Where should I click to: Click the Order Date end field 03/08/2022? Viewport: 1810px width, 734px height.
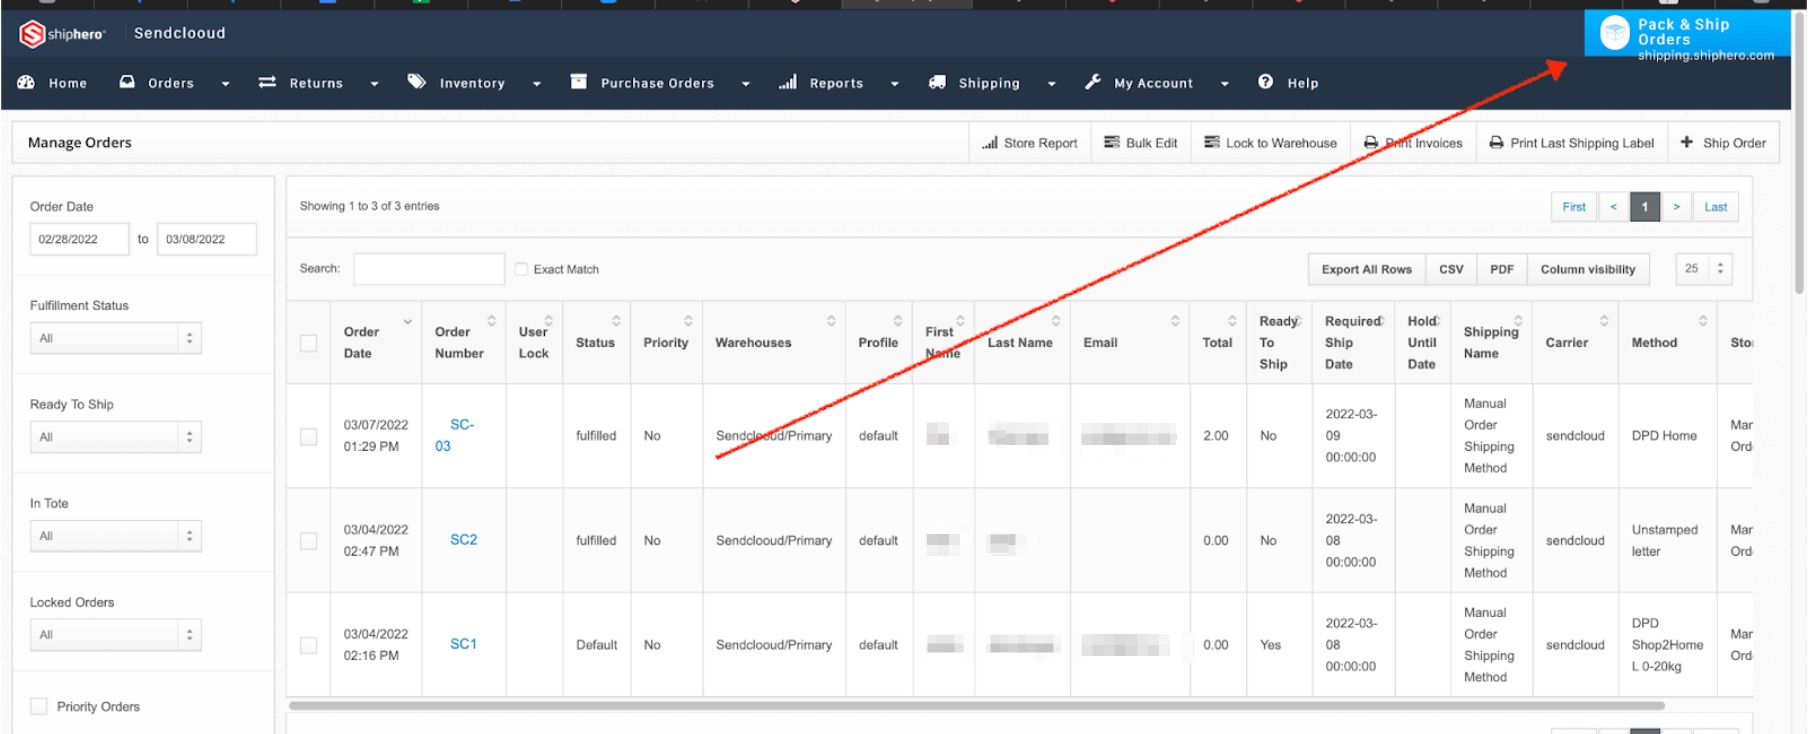[x=207, y=239]
